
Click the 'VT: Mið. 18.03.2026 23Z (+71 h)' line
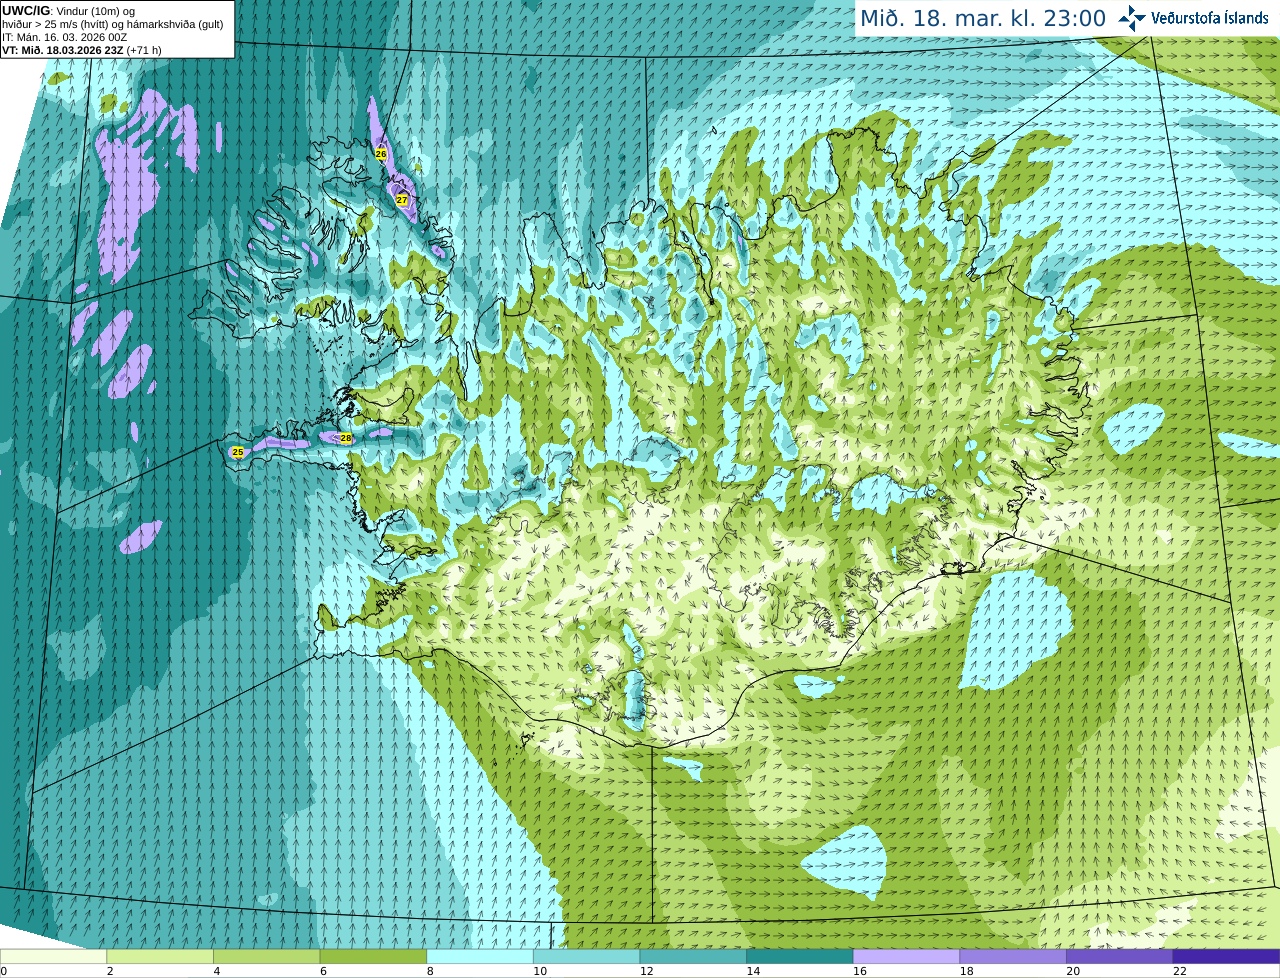[82, 50]
